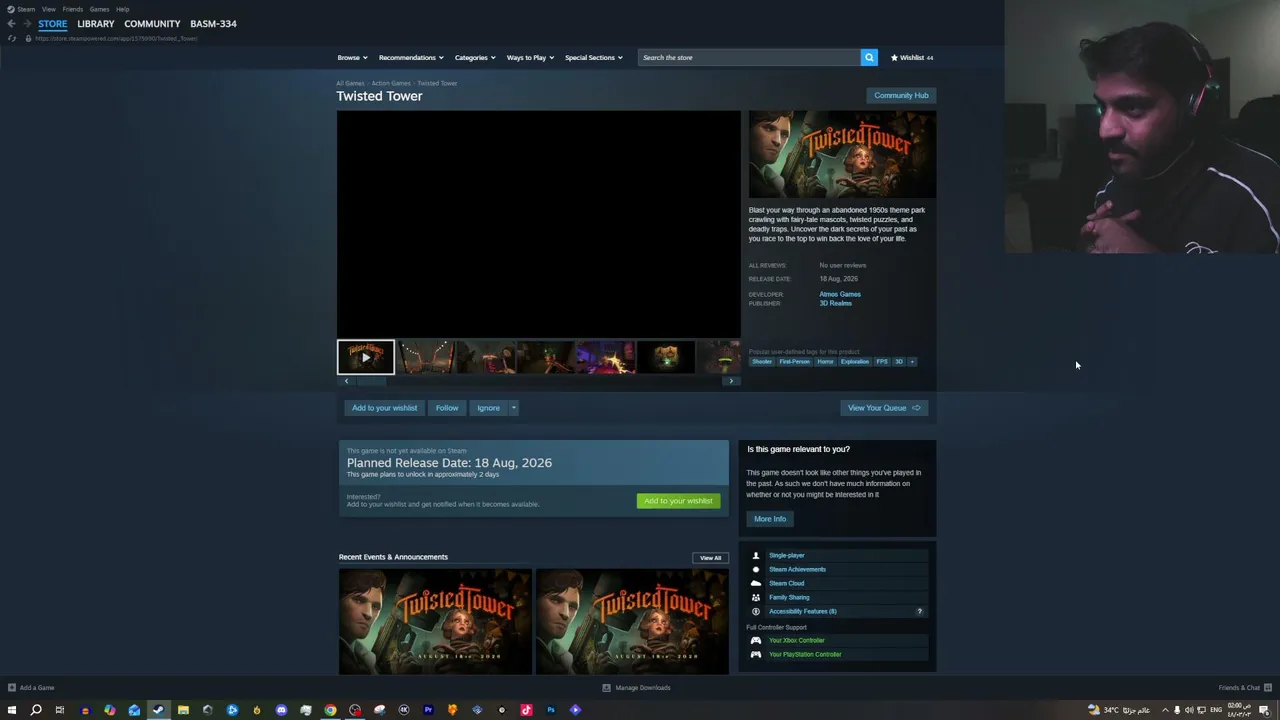The width and height of the screenshot is (1280, 720).
Task: Click the network tray icon
Action: coord(1202,710)
